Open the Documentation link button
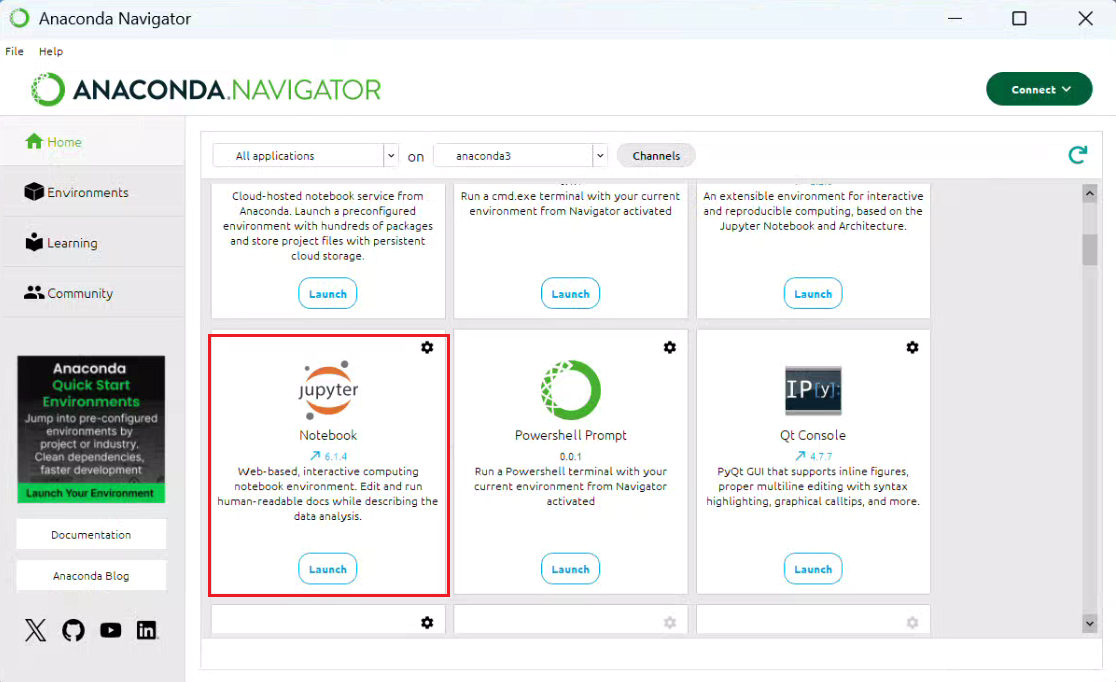The height and width of the screenshot is (682, 1116). [91, 535]
